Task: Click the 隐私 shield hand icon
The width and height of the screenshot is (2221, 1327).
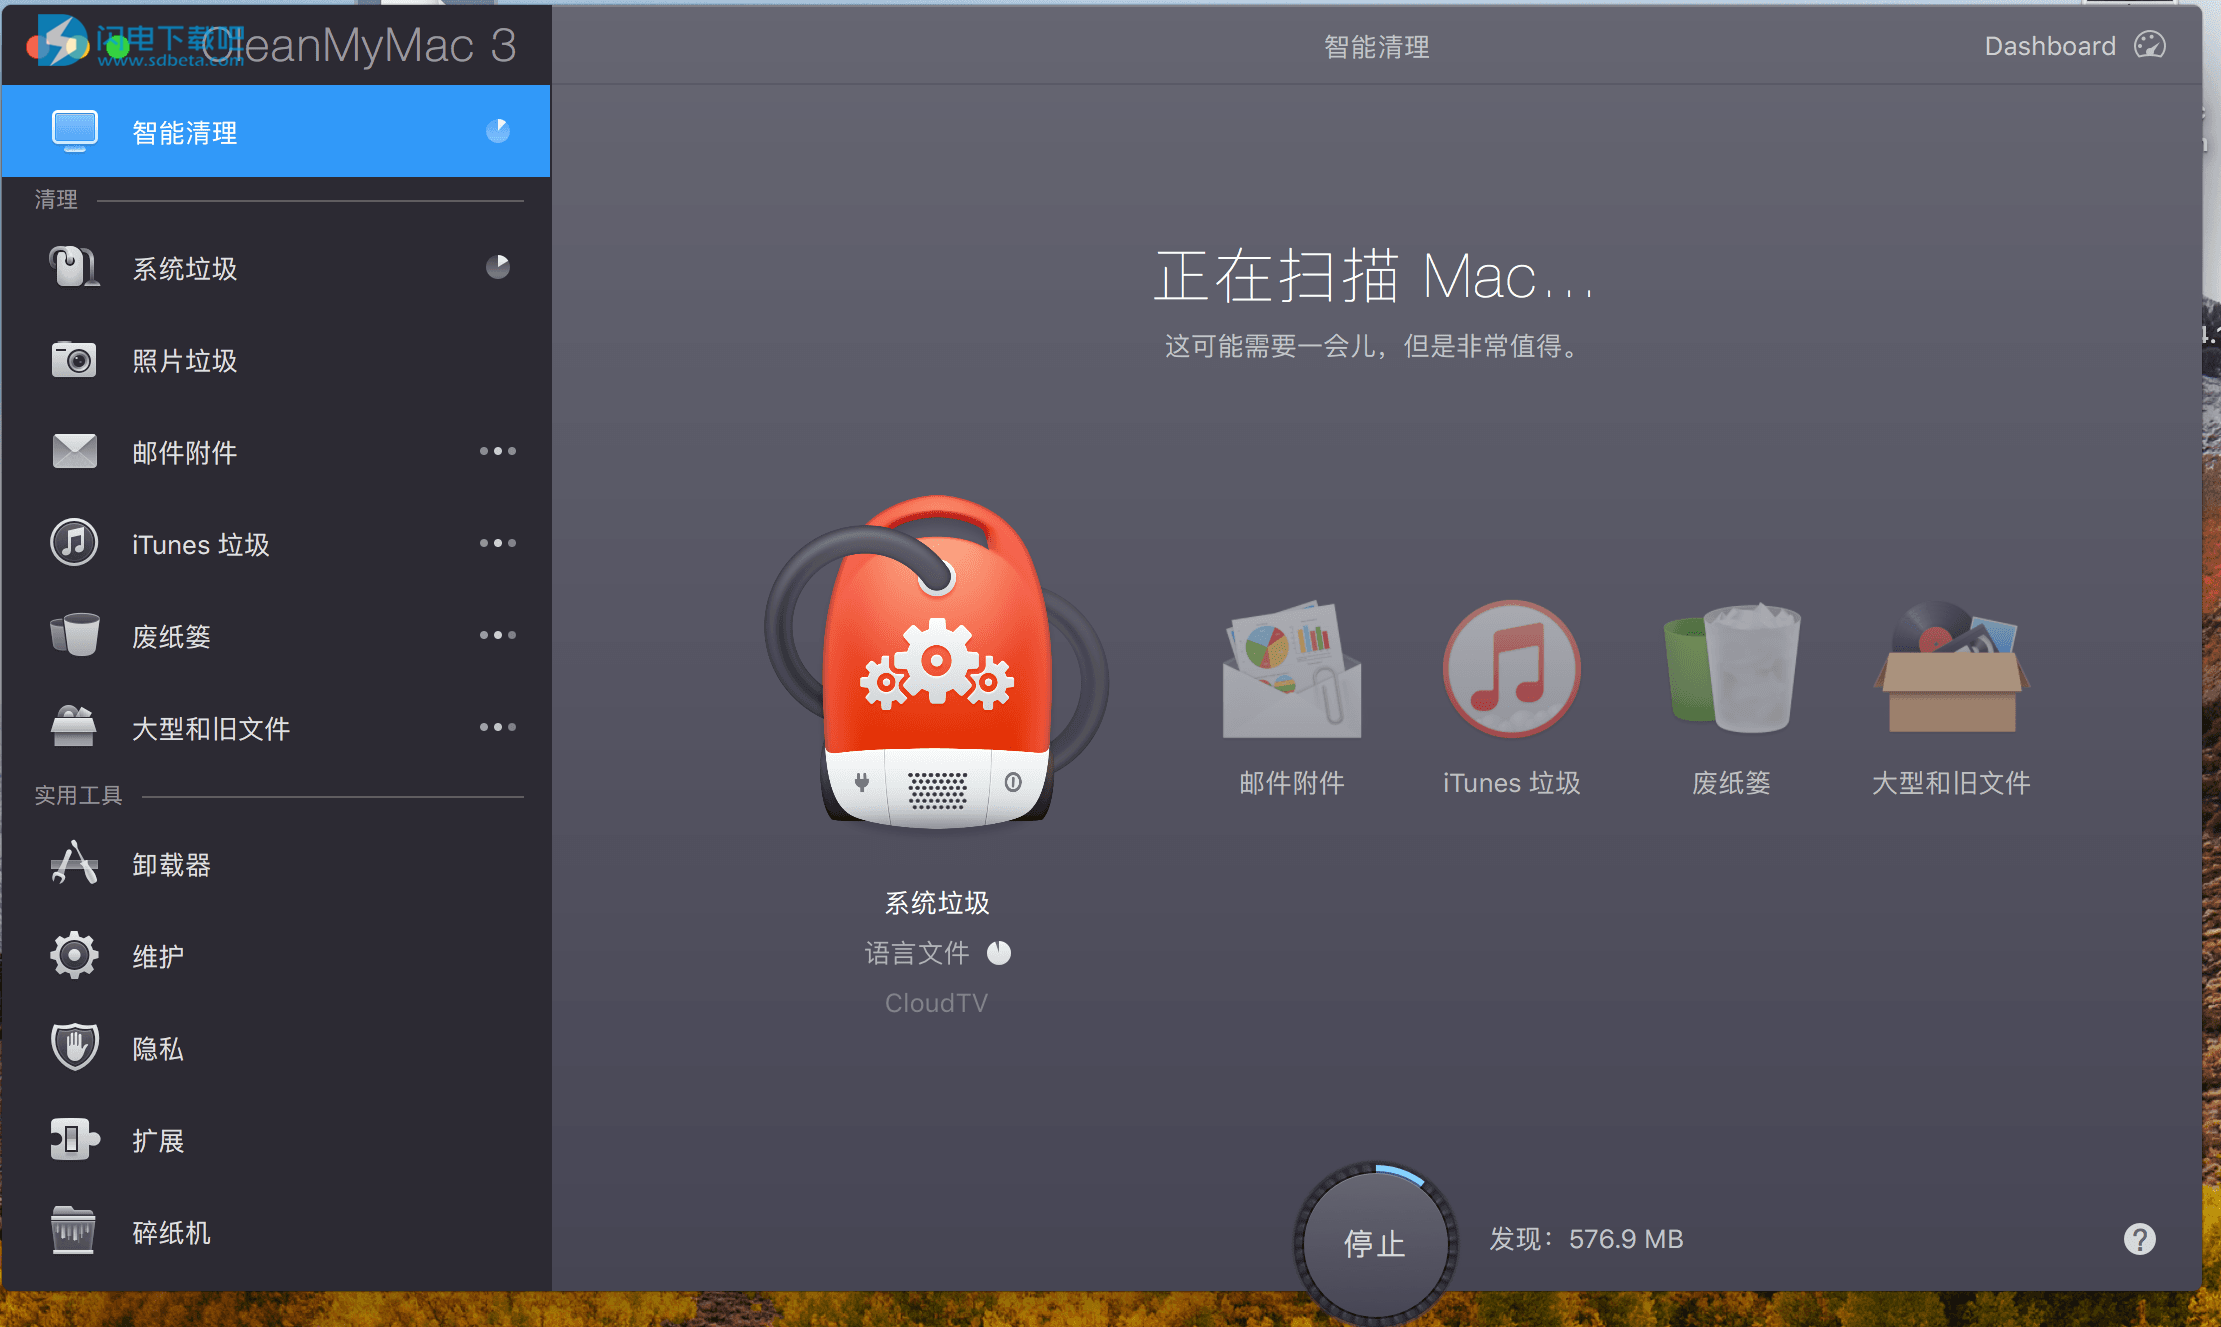Action: (x=74, y=1047)
